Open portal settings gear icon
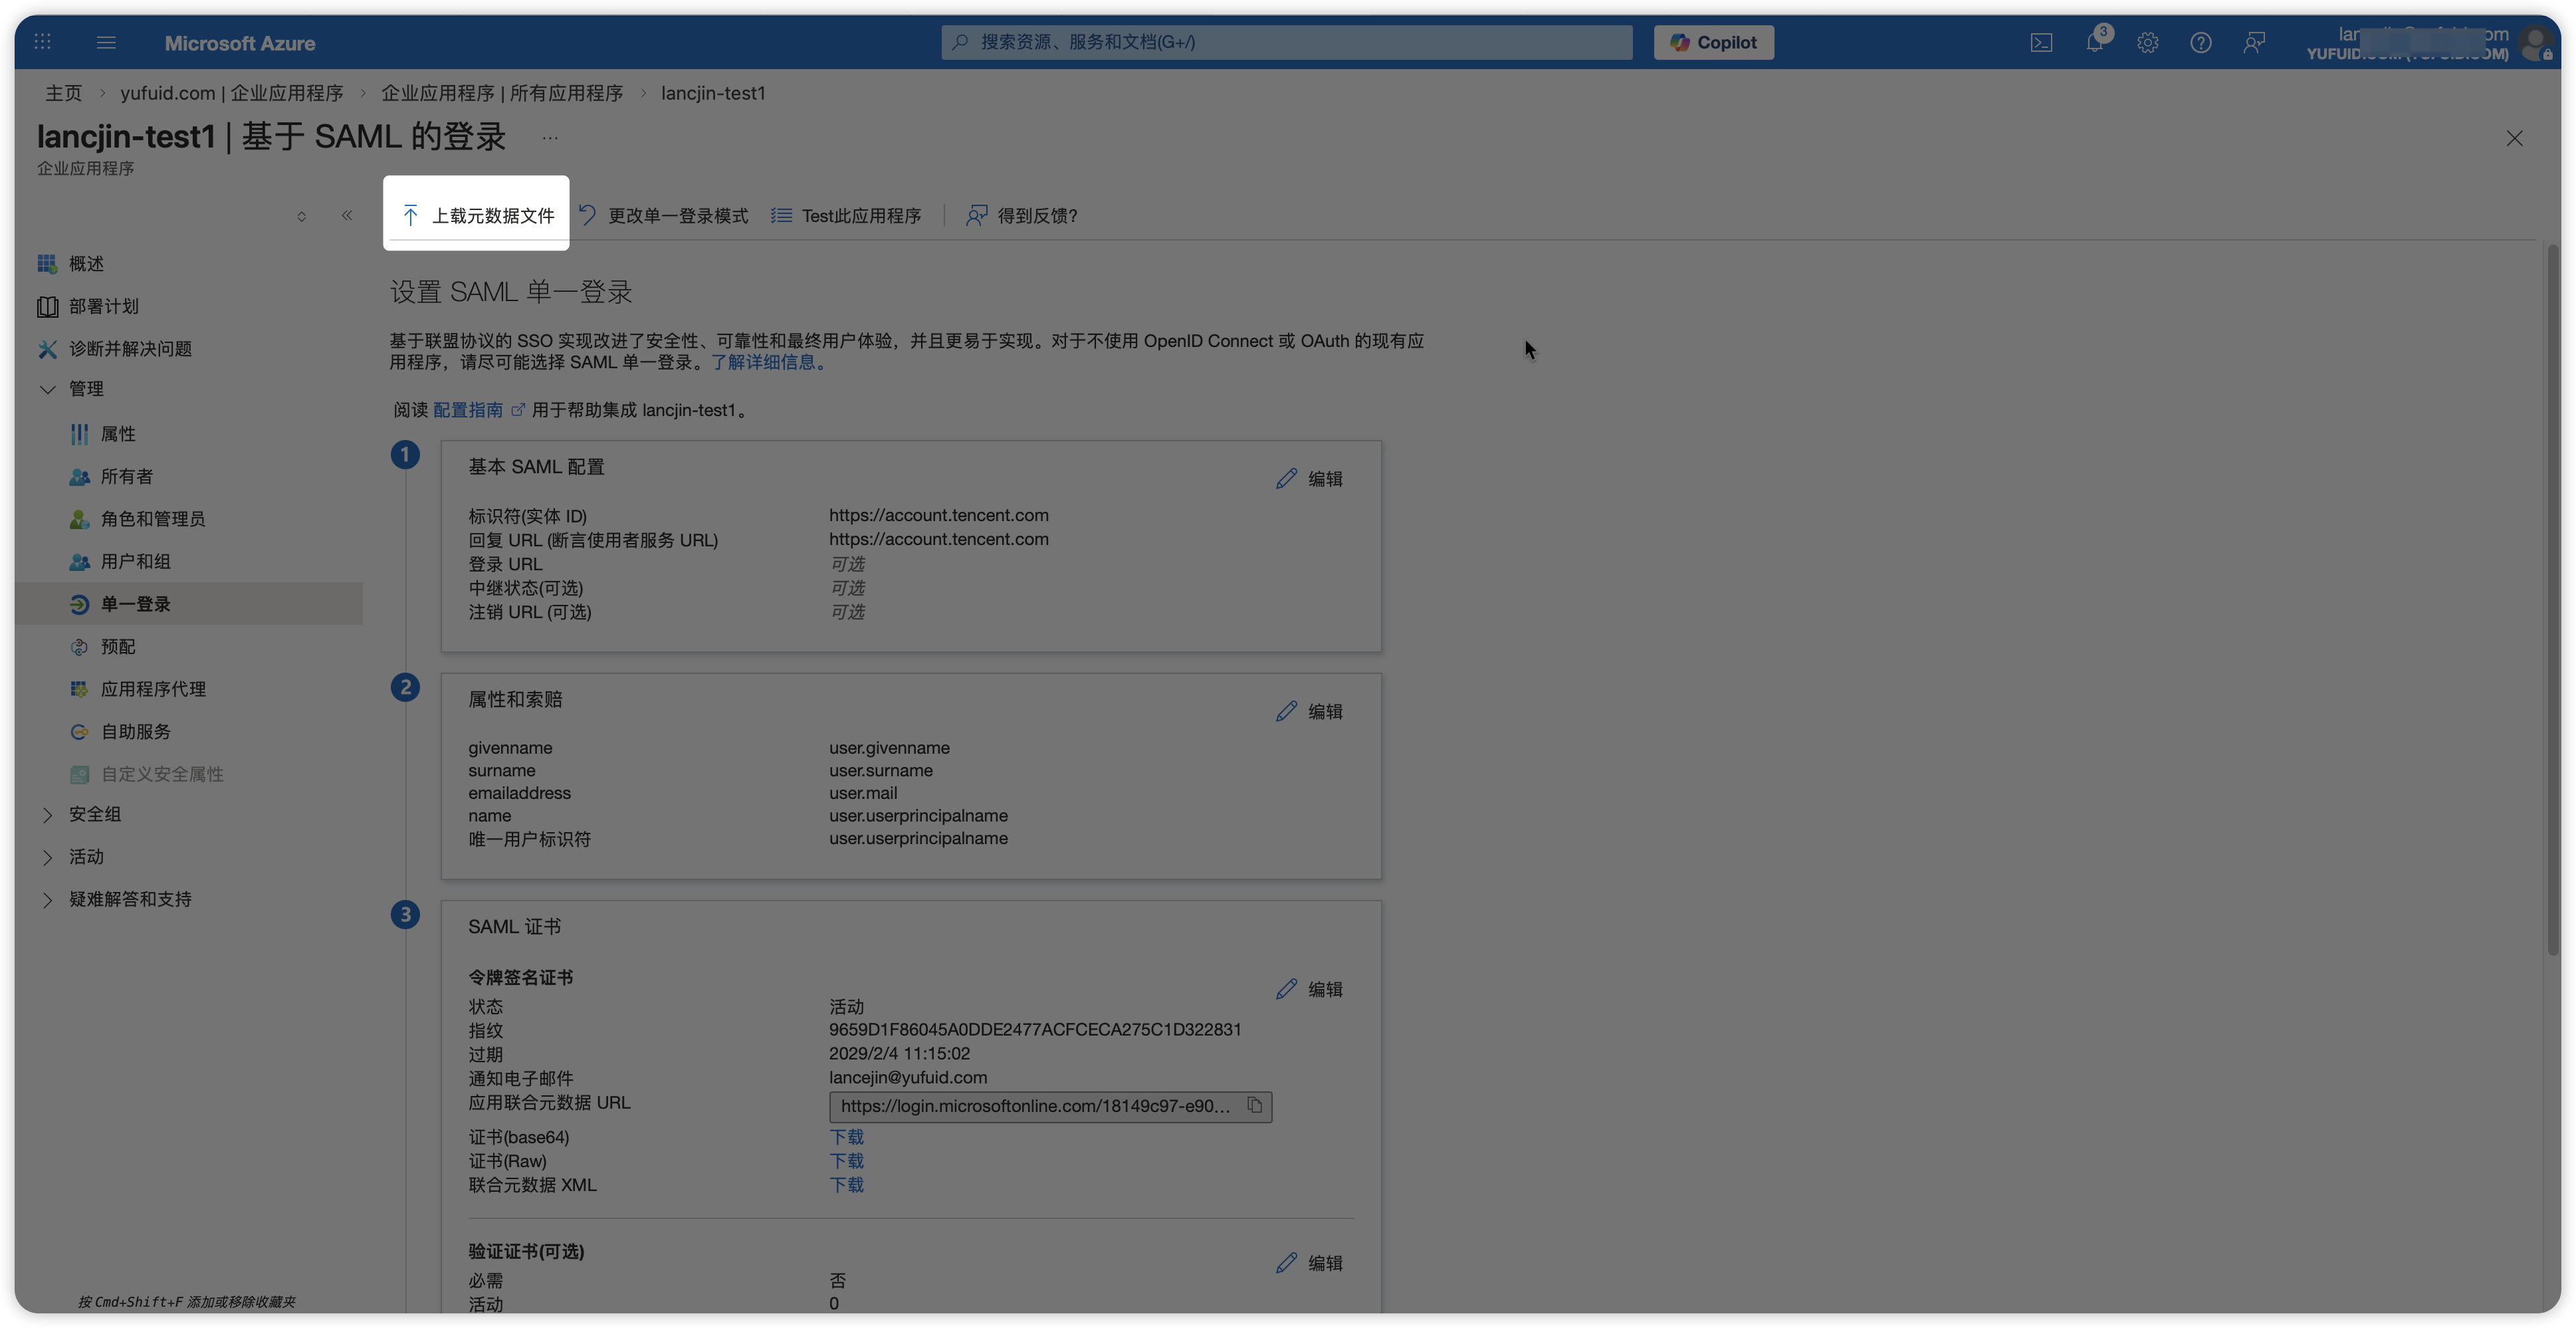 pos(2147,43)
